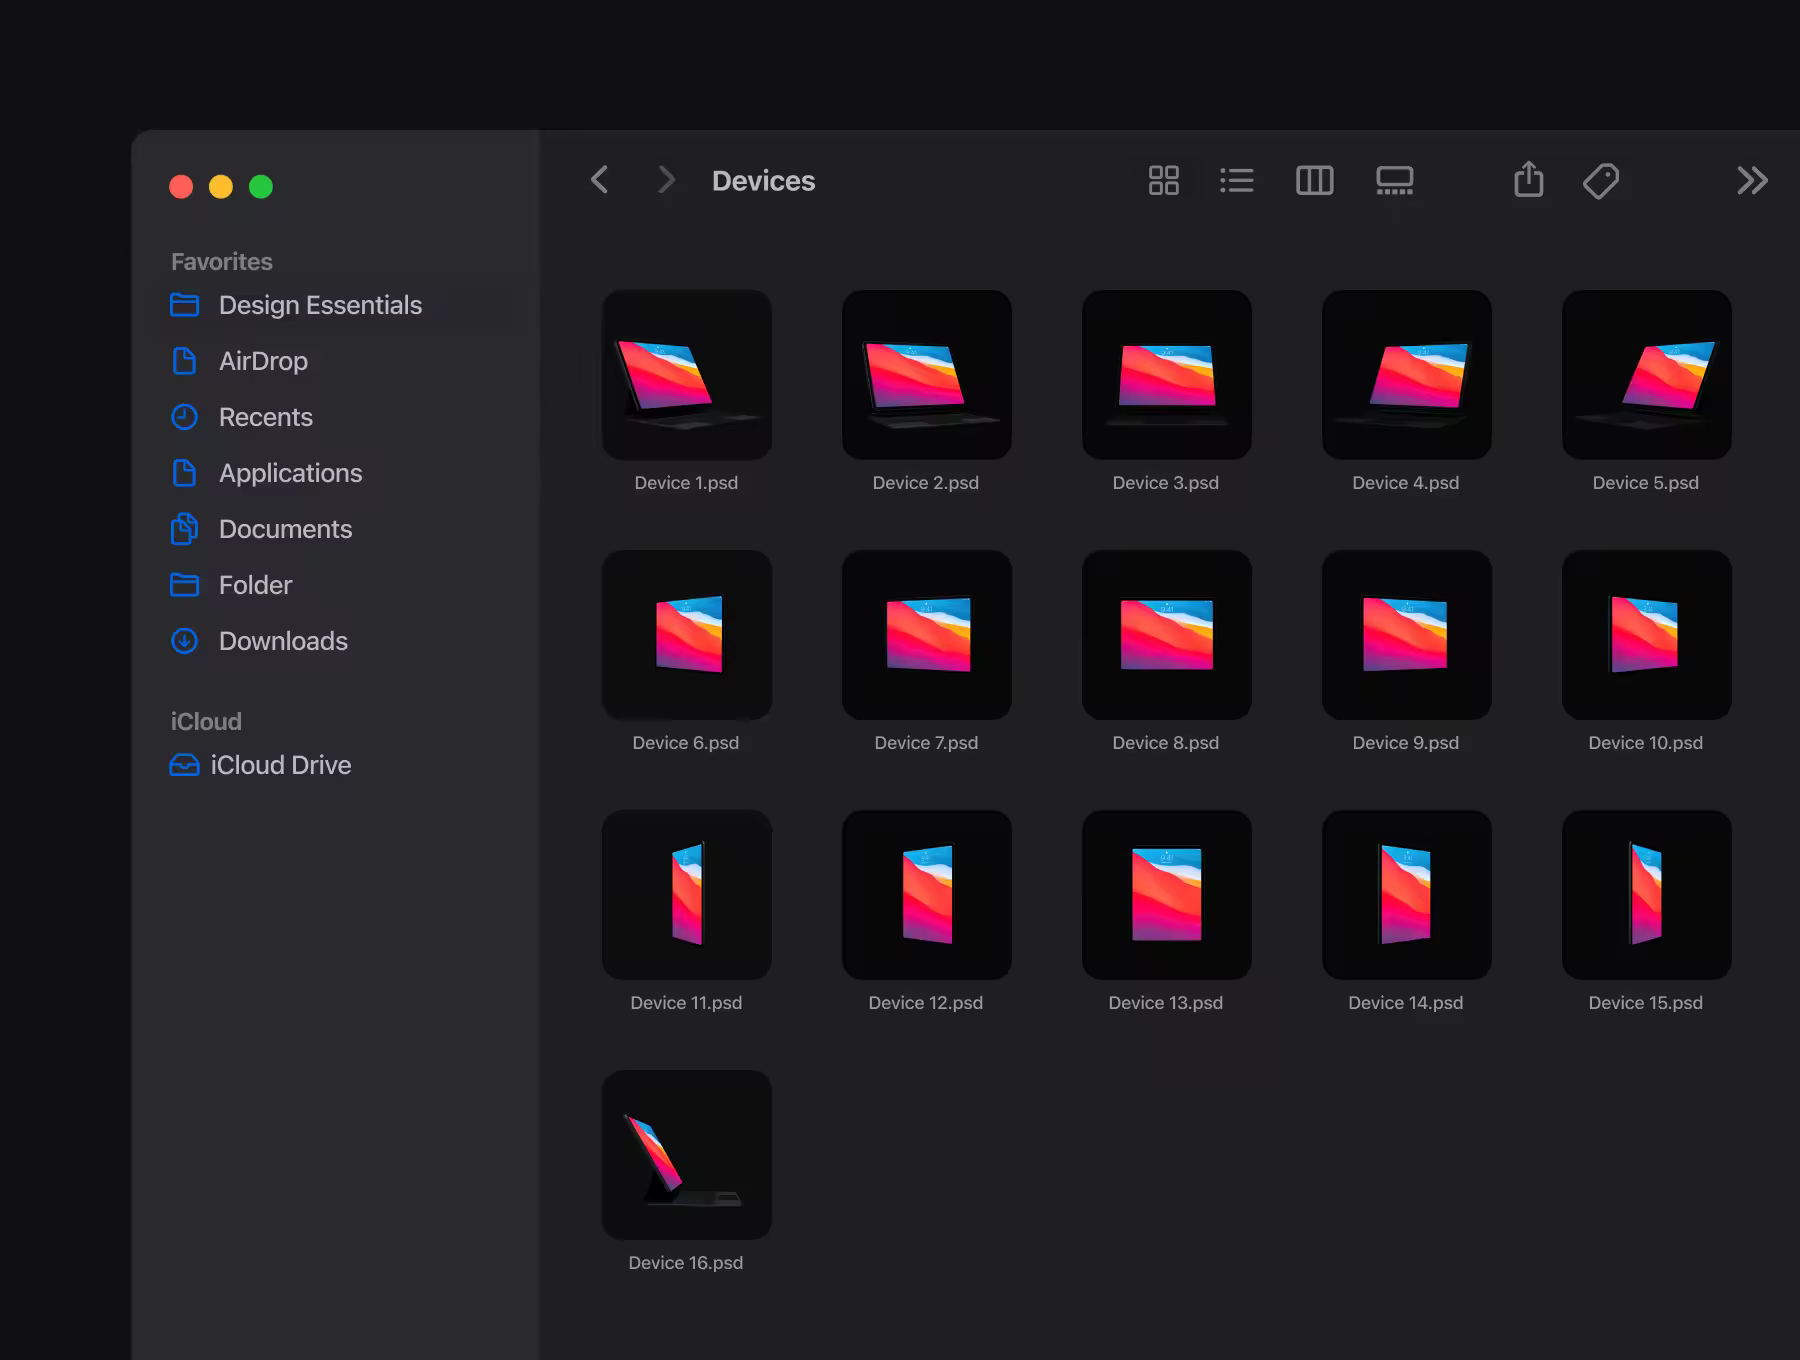The height and width of the screenshot is (1360, 1800).
Task: Click the iCloud section header
Action: [x=206, y=722]
